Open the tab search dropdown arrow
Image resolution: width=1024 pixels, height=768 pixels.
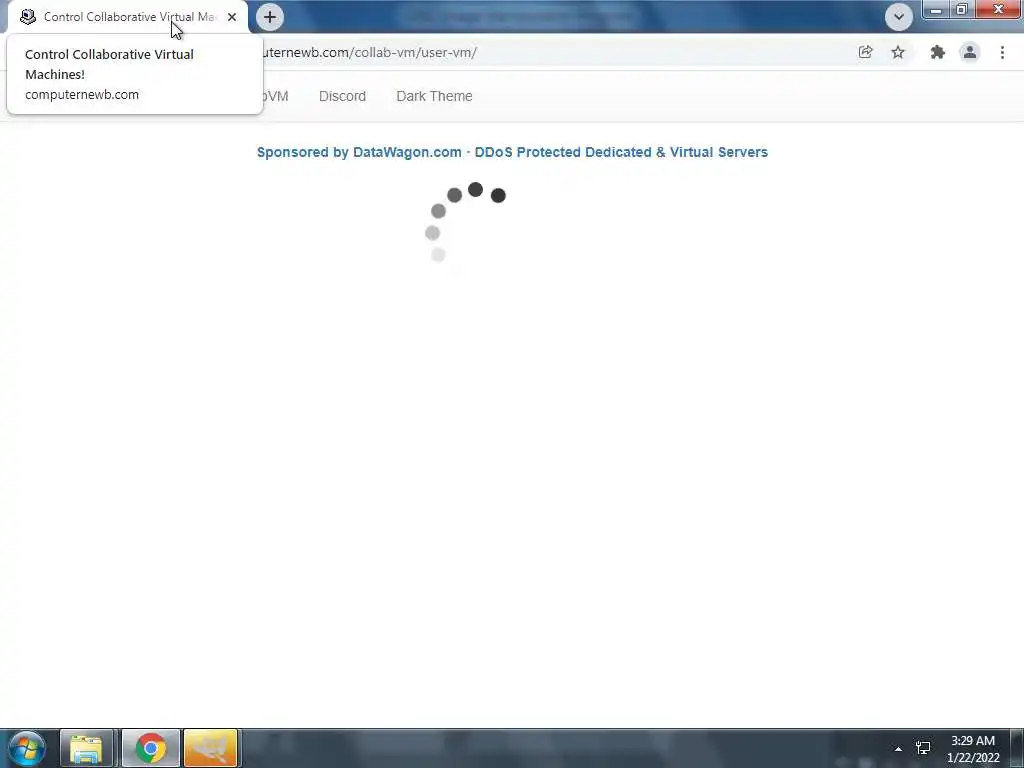click(899, 17)
